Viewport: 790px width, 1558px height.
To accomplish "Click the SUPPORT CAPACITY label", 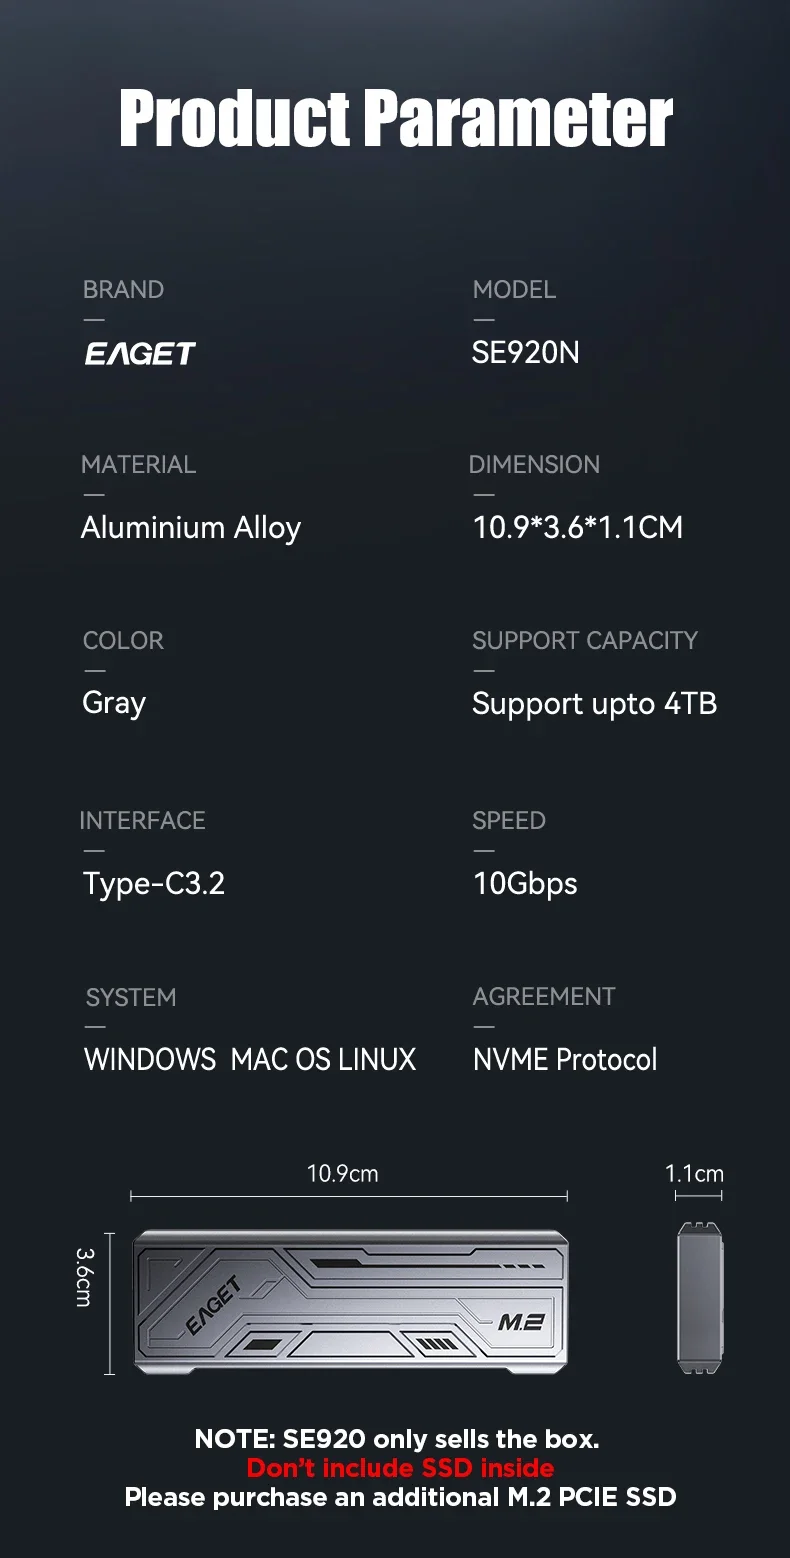I will click(x=585, y=640).
